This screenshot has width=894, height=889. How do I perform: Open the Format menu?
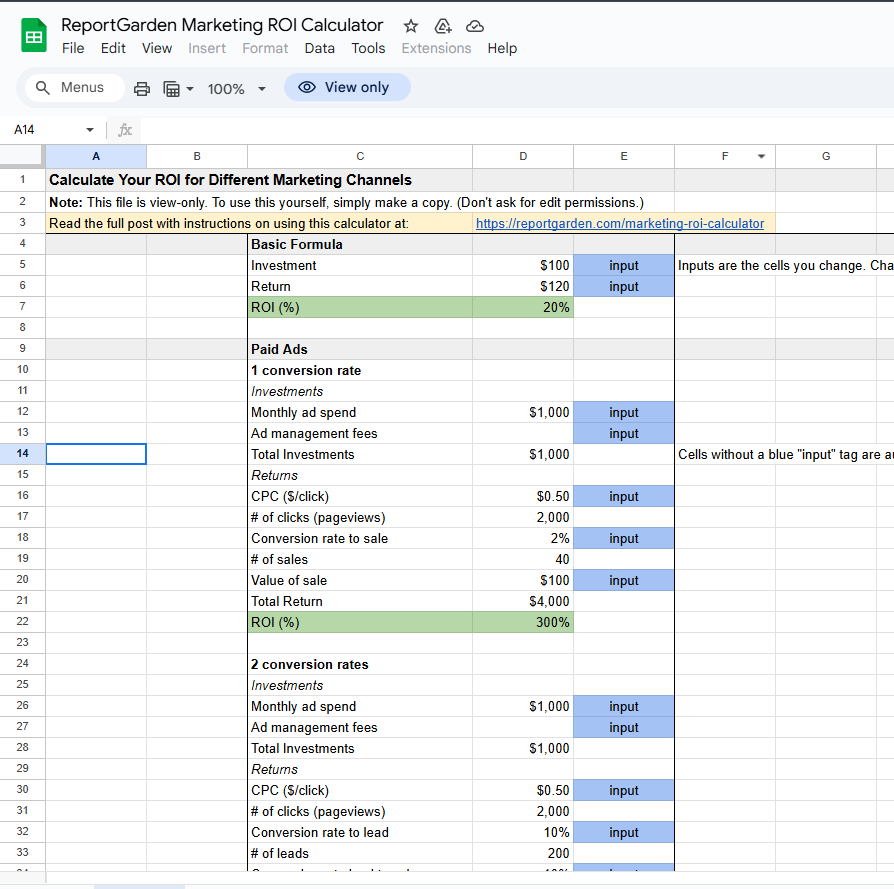[x=265, y=48]
